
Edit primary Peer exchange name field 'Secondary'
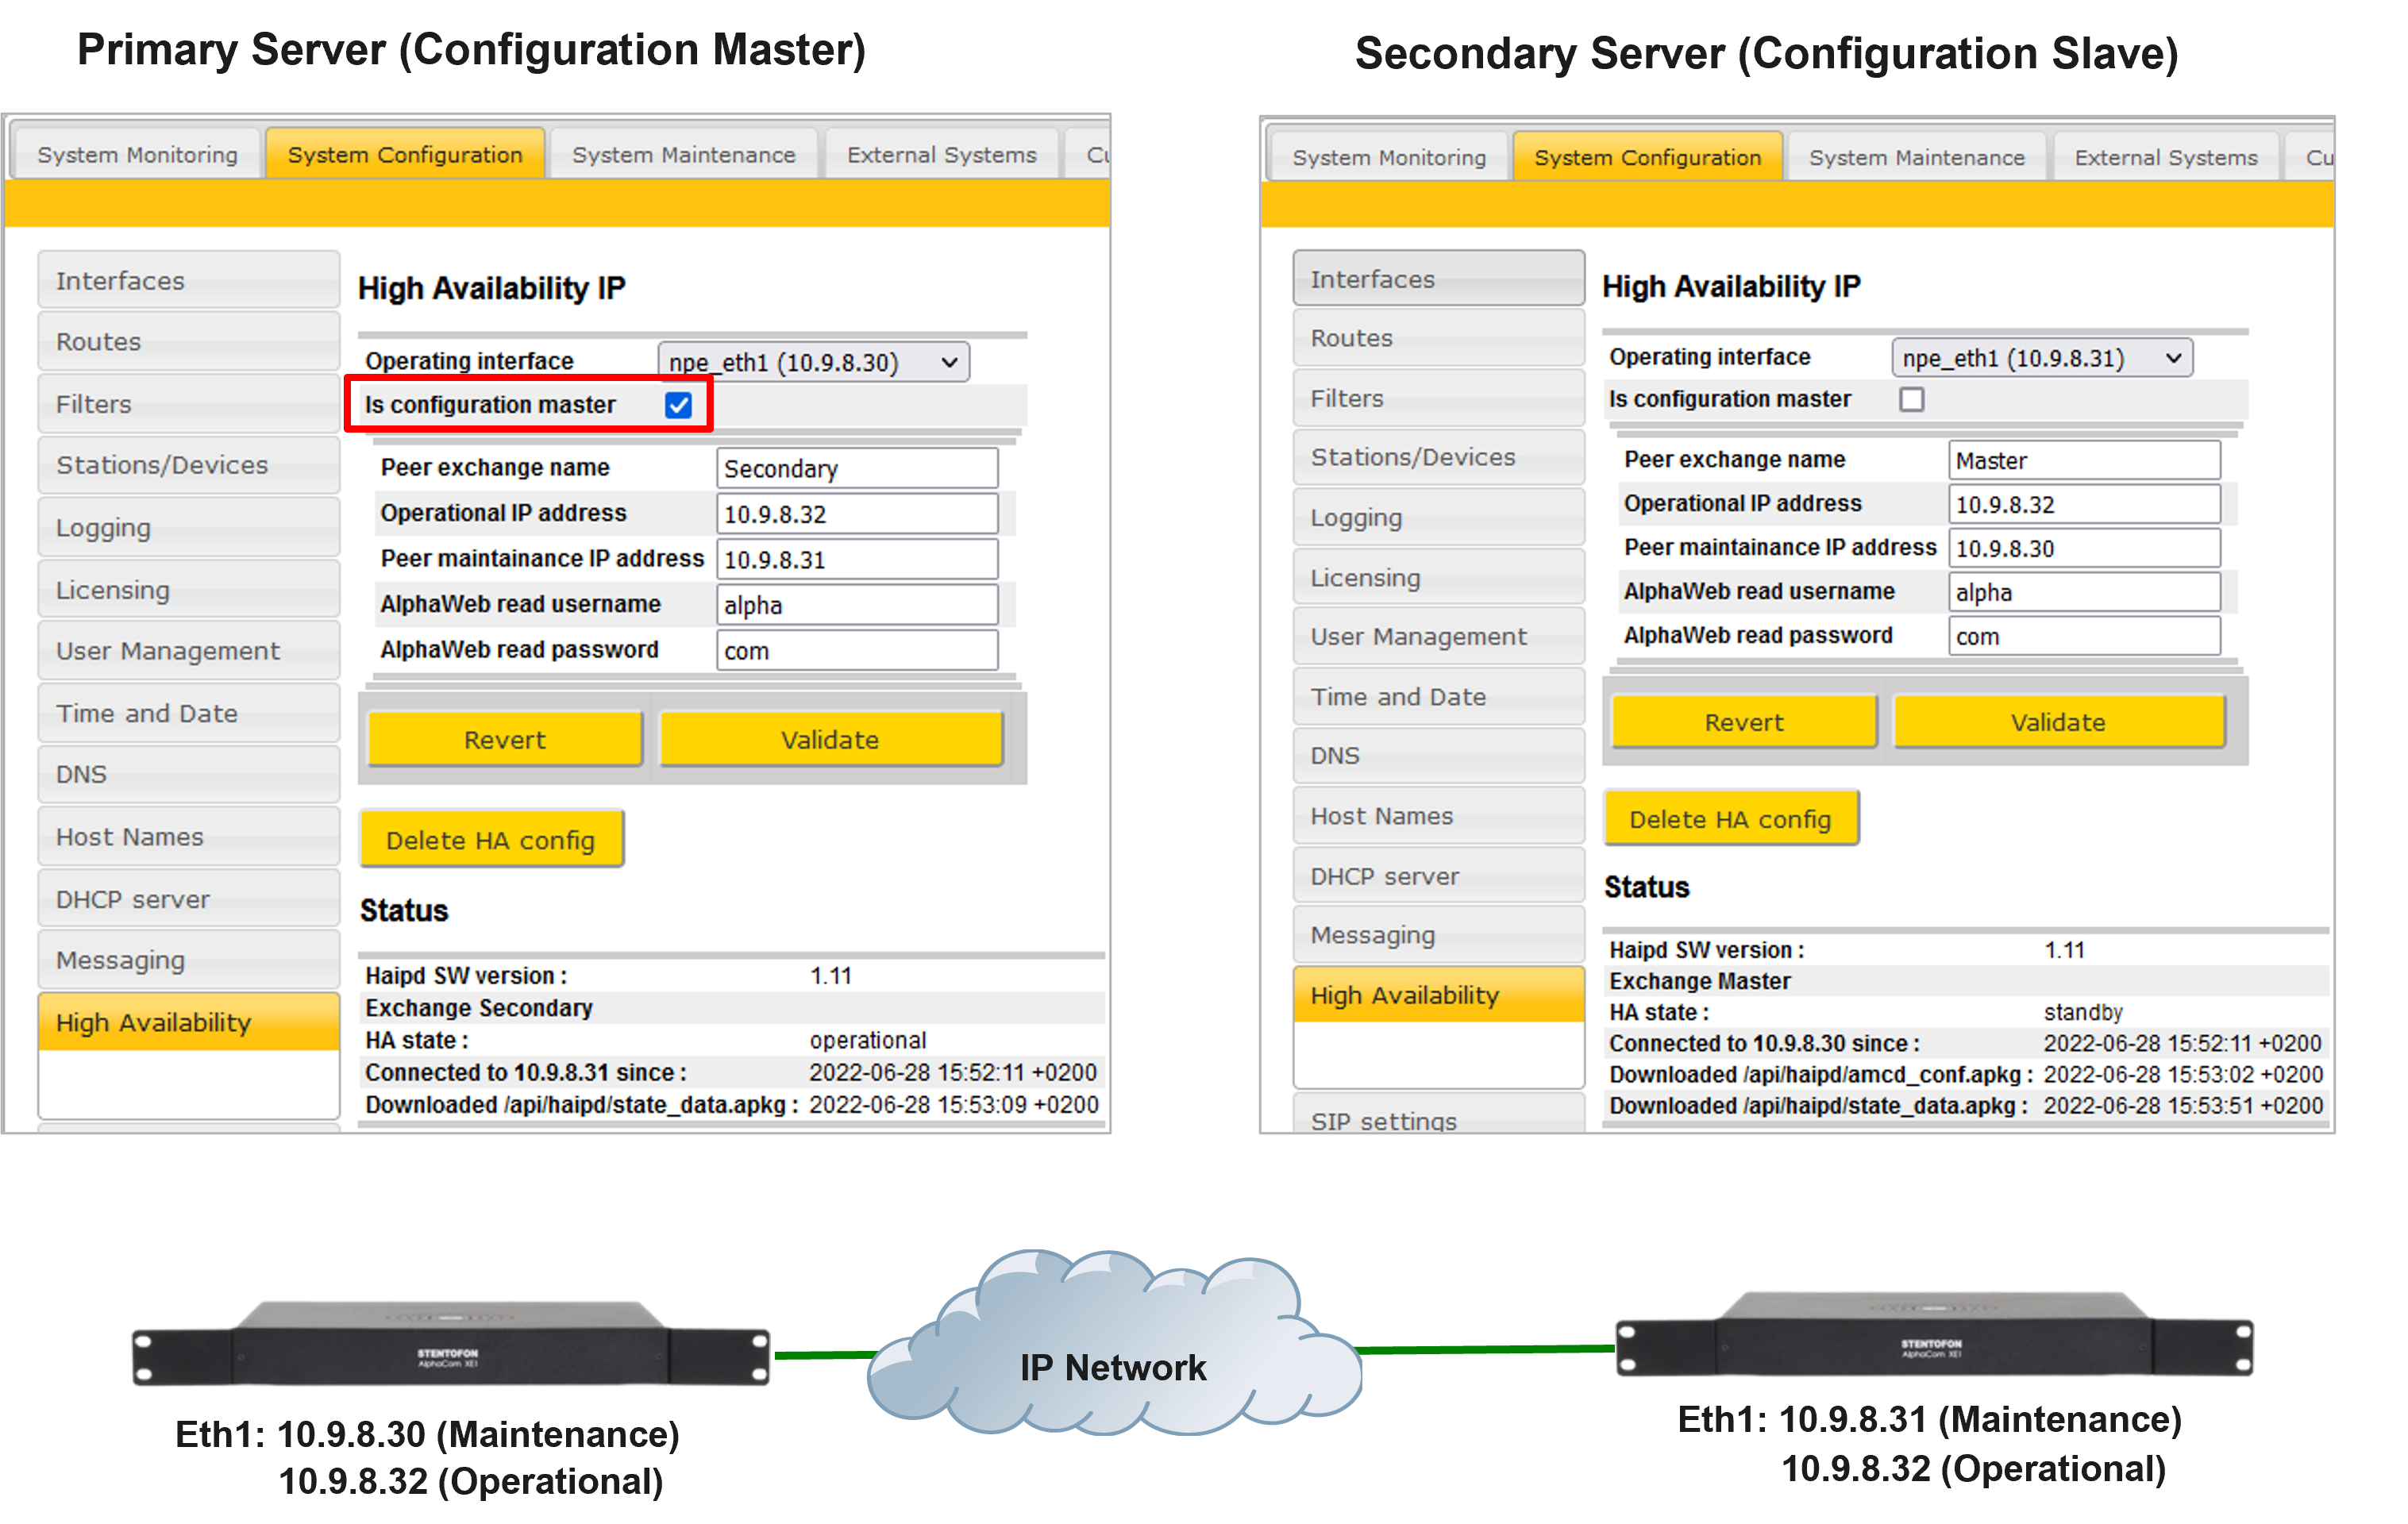(856, 469)
